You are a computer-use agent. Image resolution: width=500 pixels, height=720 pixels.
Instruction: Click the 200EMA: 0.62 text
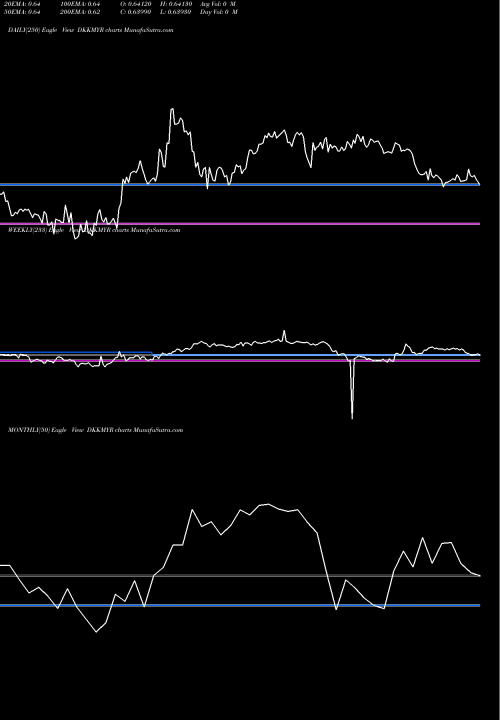[x=80, y=12]
